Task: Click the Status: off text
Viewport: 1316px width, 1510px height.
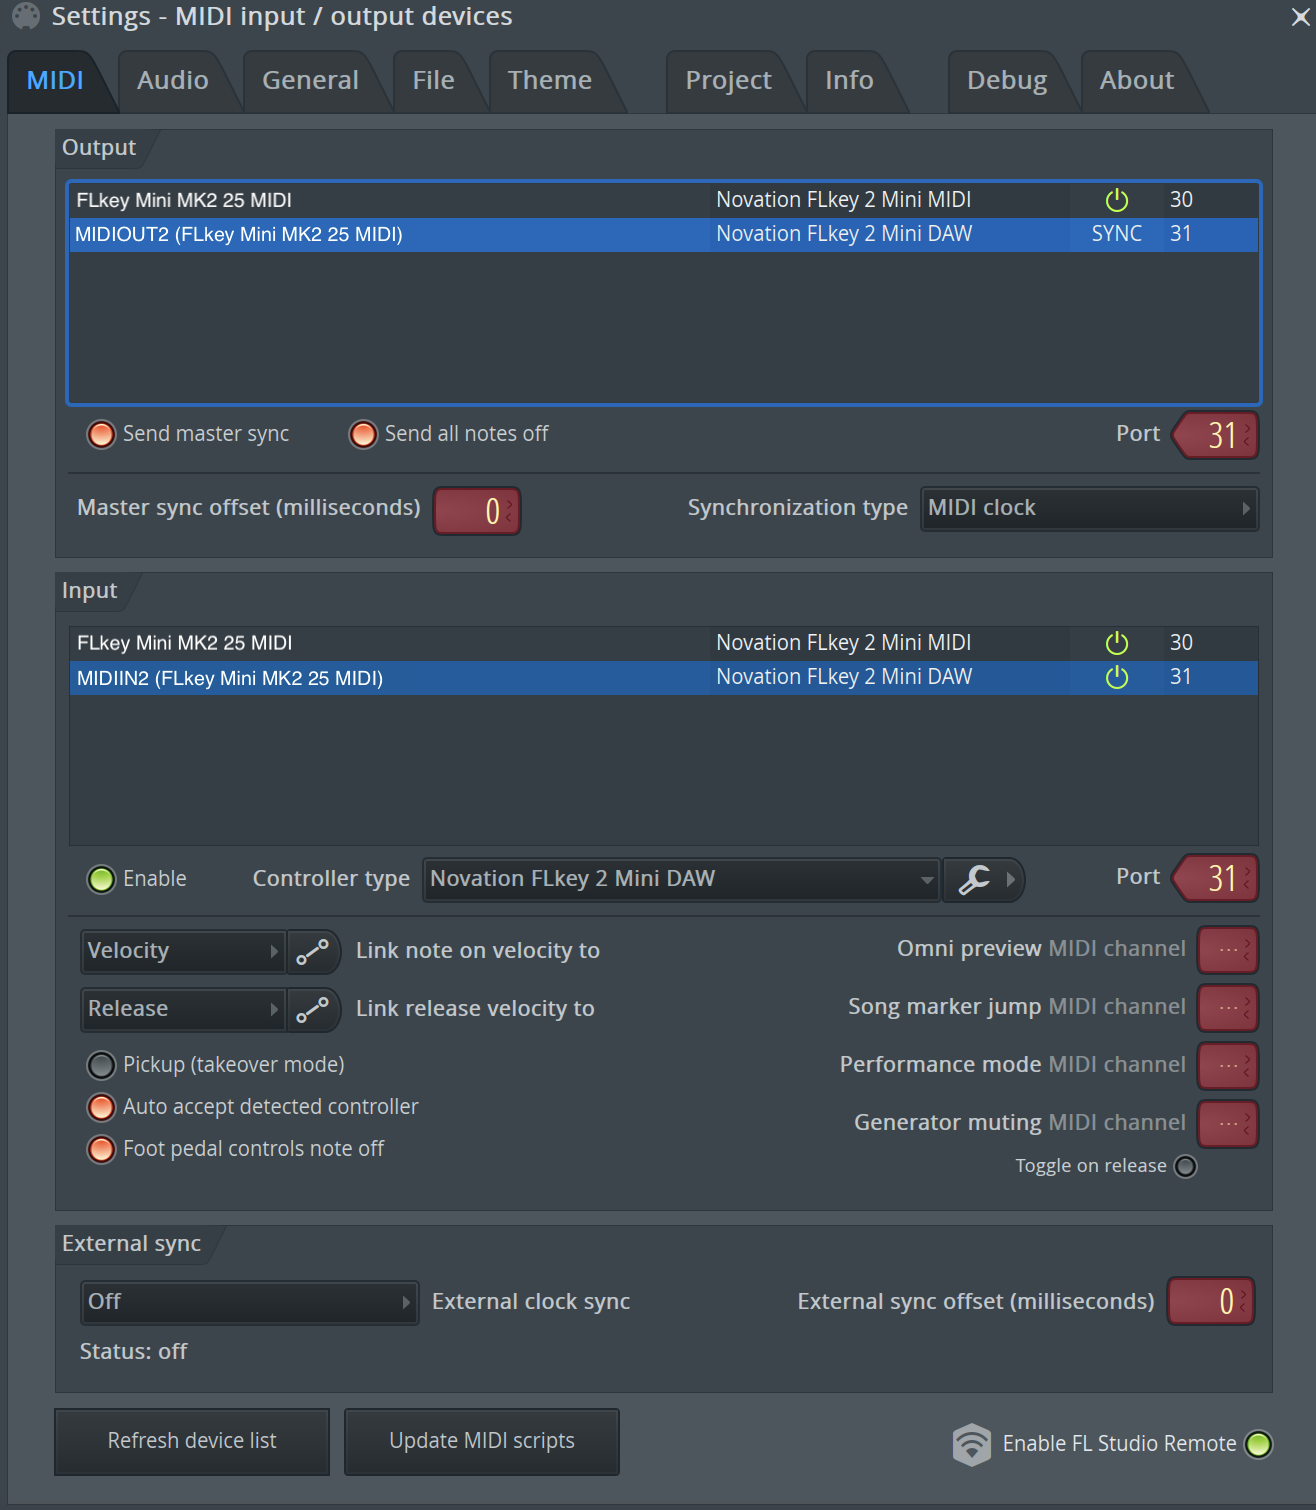Action: point(133,1352)
